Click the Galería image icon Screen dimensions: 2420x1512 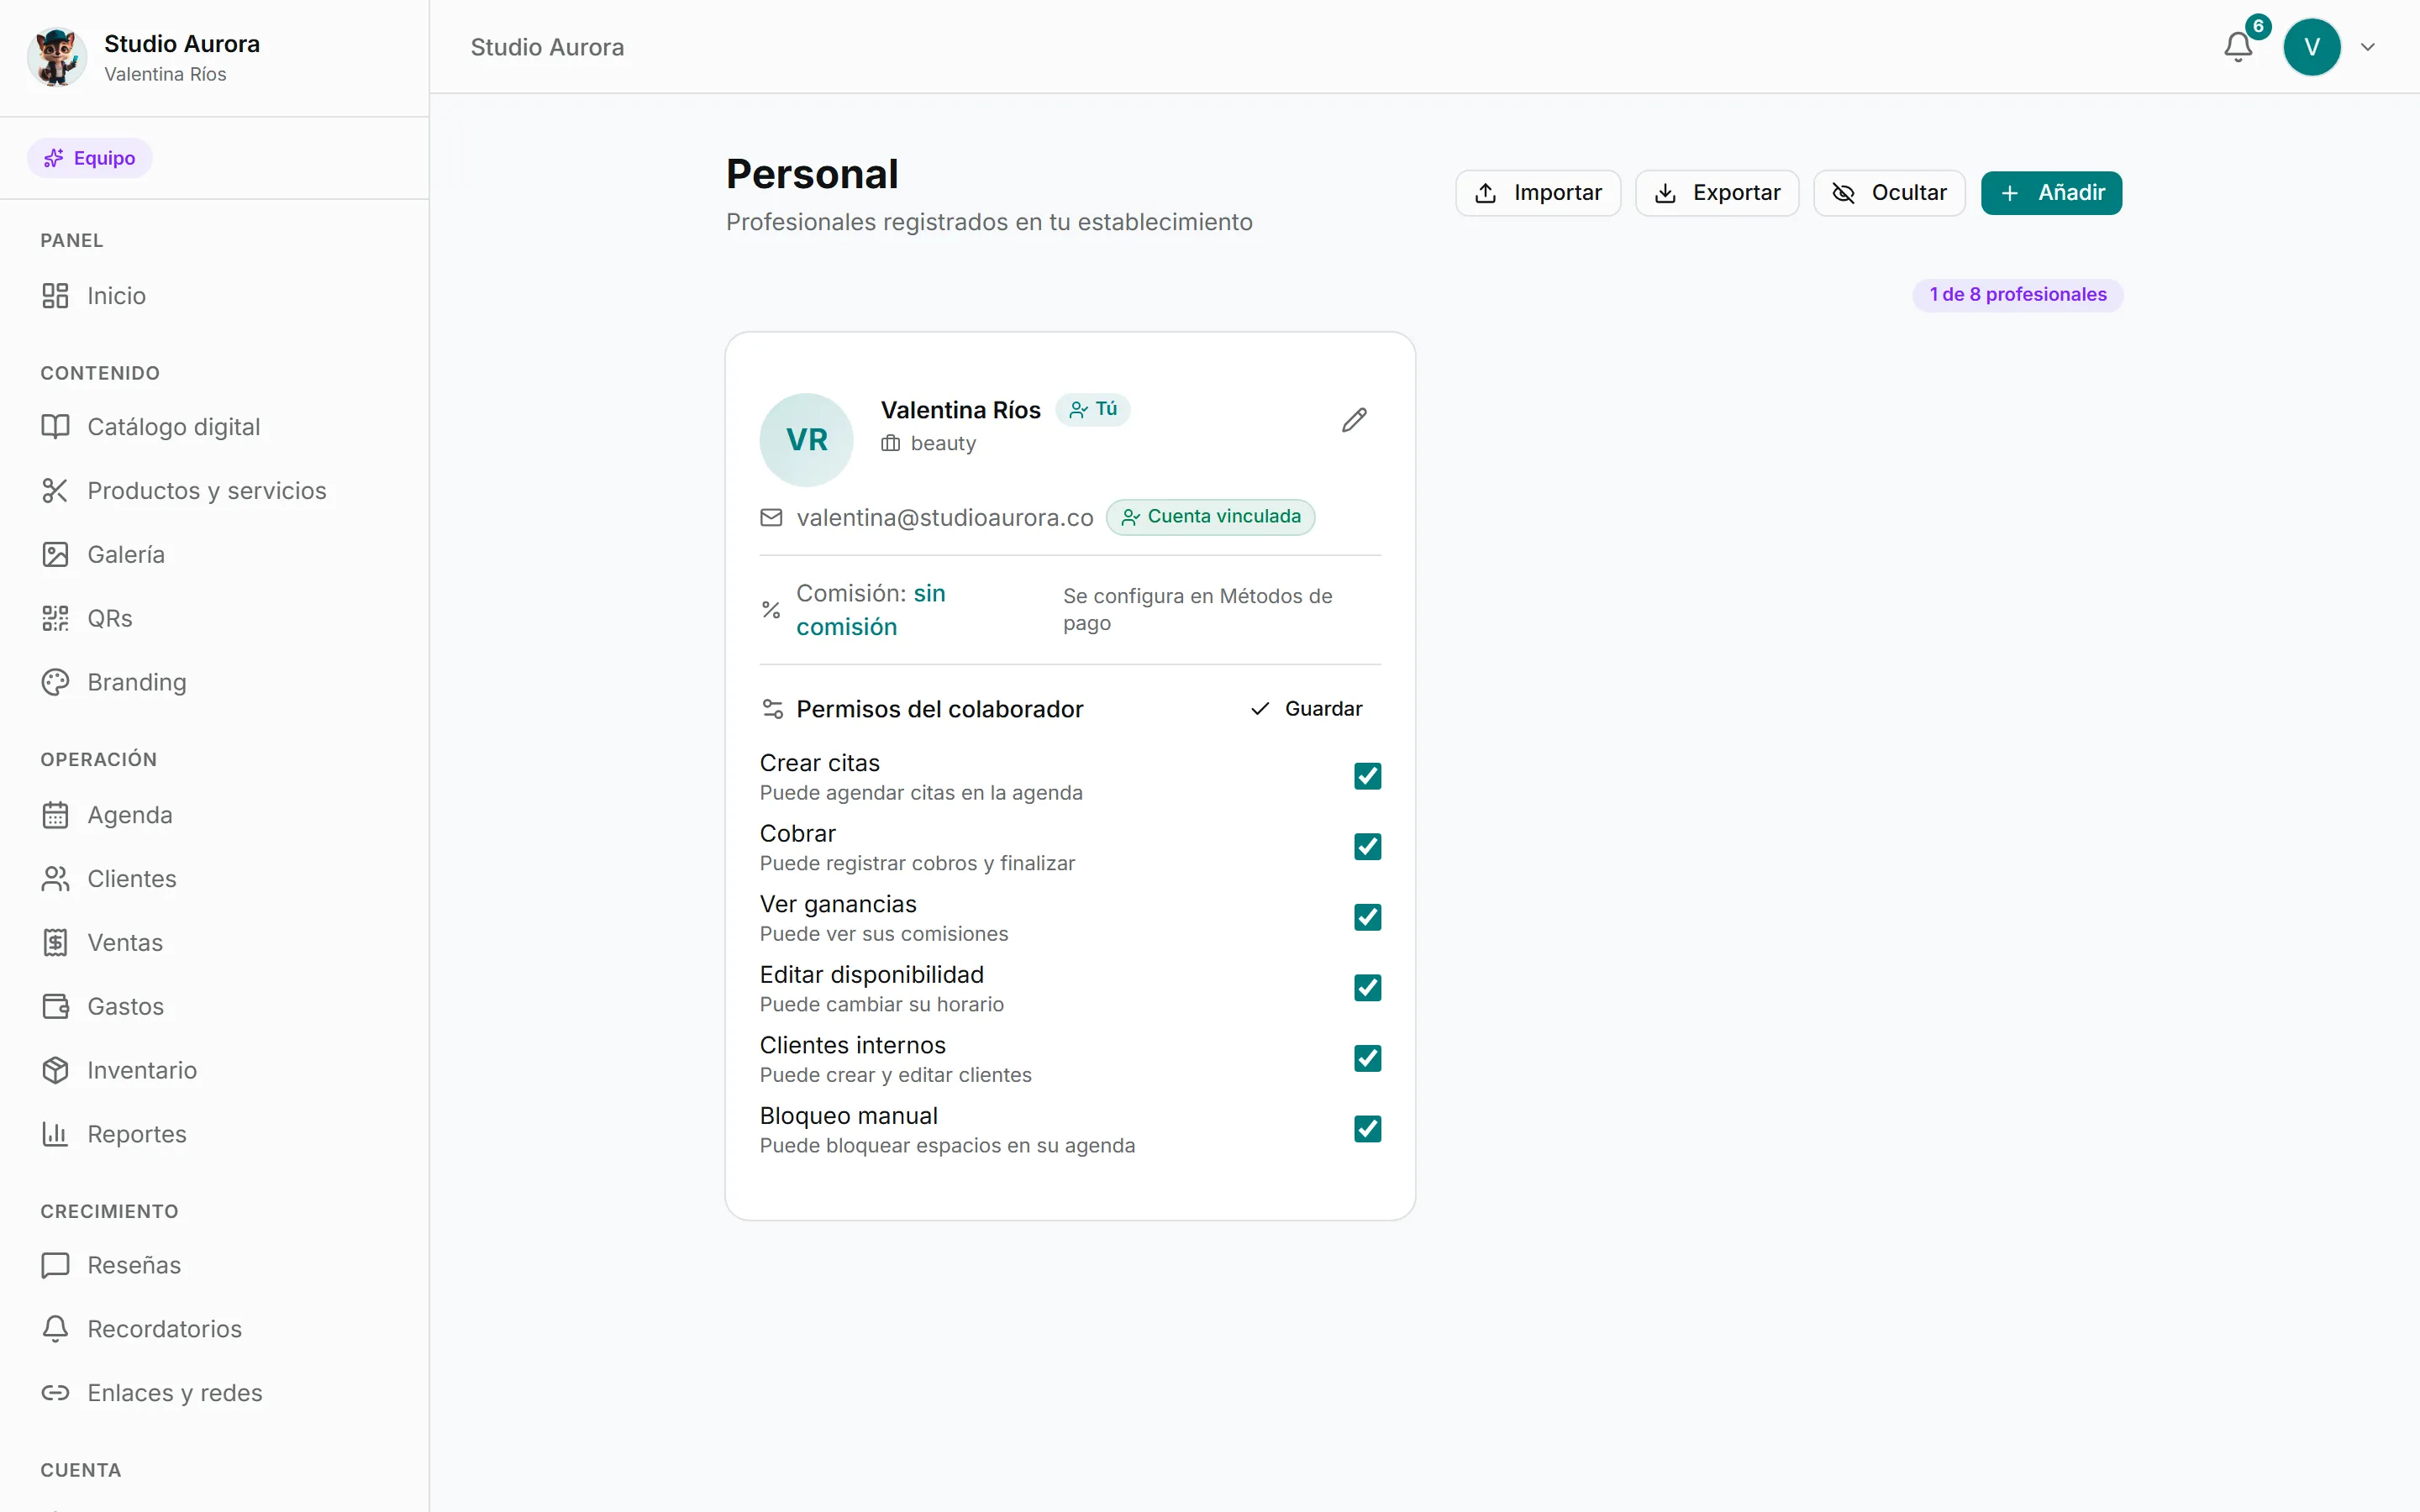55,555
